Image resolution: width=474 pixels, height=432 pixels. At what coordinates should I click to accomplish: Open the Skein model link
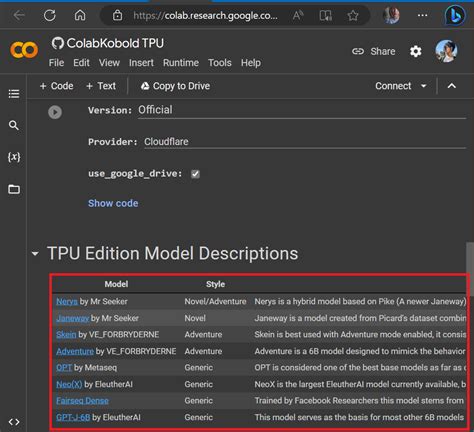point(66,334)
